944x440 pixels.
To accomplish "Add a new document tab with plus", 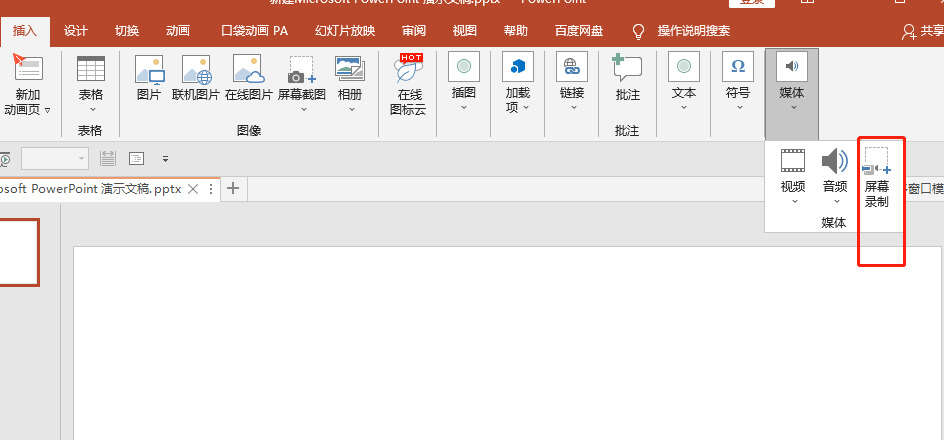I will 233,188.
